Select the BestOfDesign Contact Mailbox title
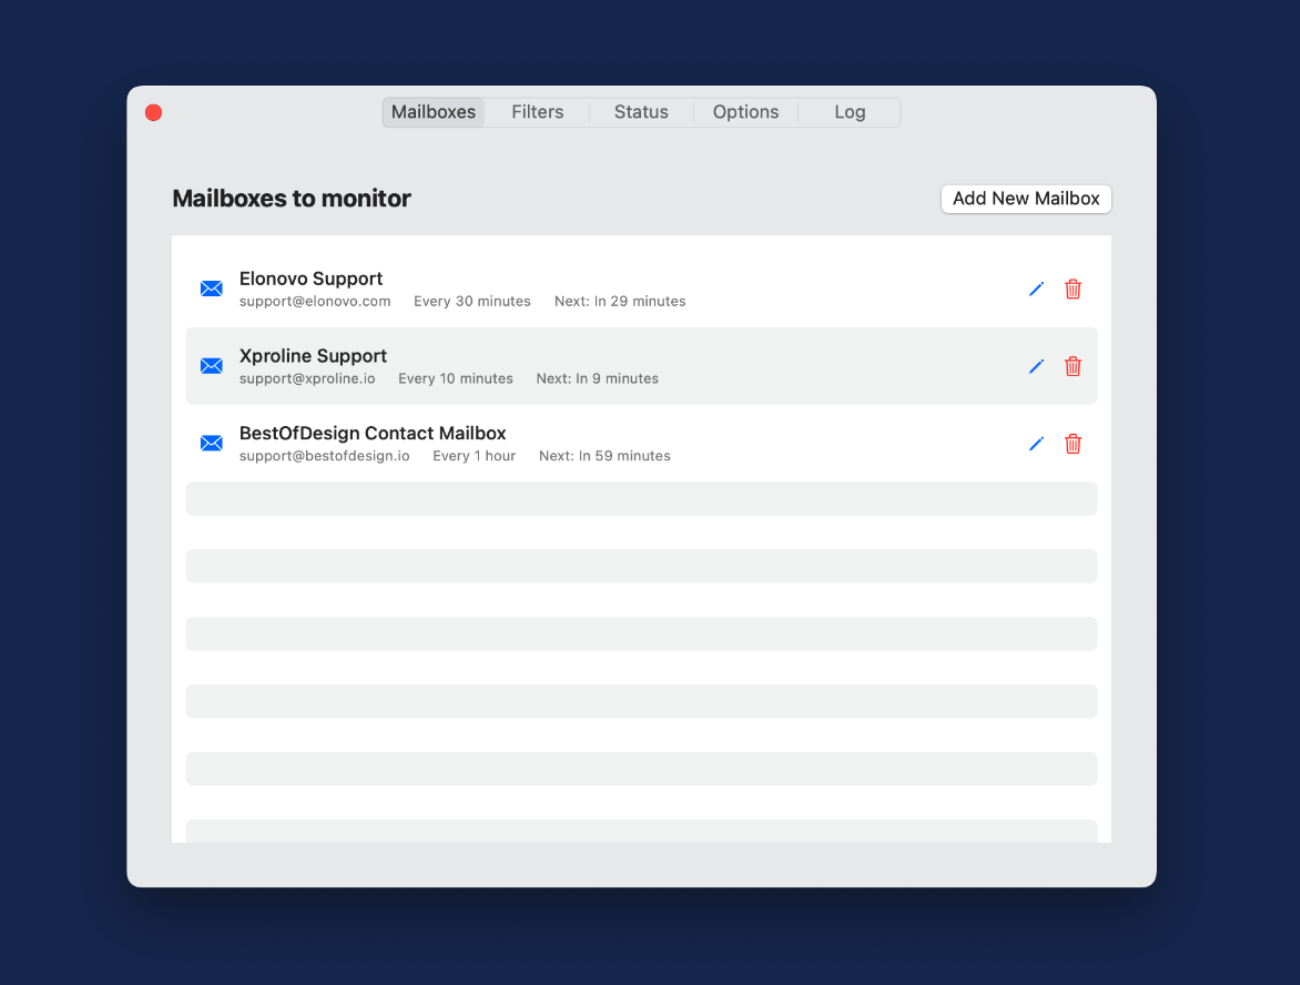This screenshot has height=985, width=1300. coord(373,433)
